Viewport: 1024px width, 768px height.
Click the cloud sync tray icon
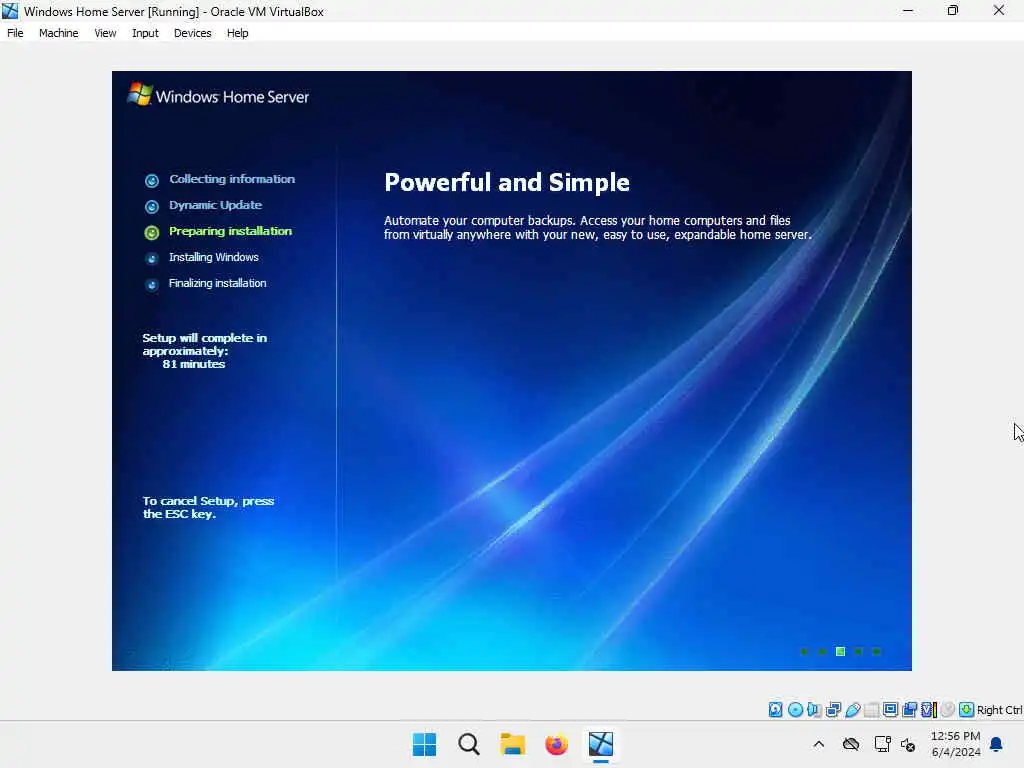click(x=851, y=744)
